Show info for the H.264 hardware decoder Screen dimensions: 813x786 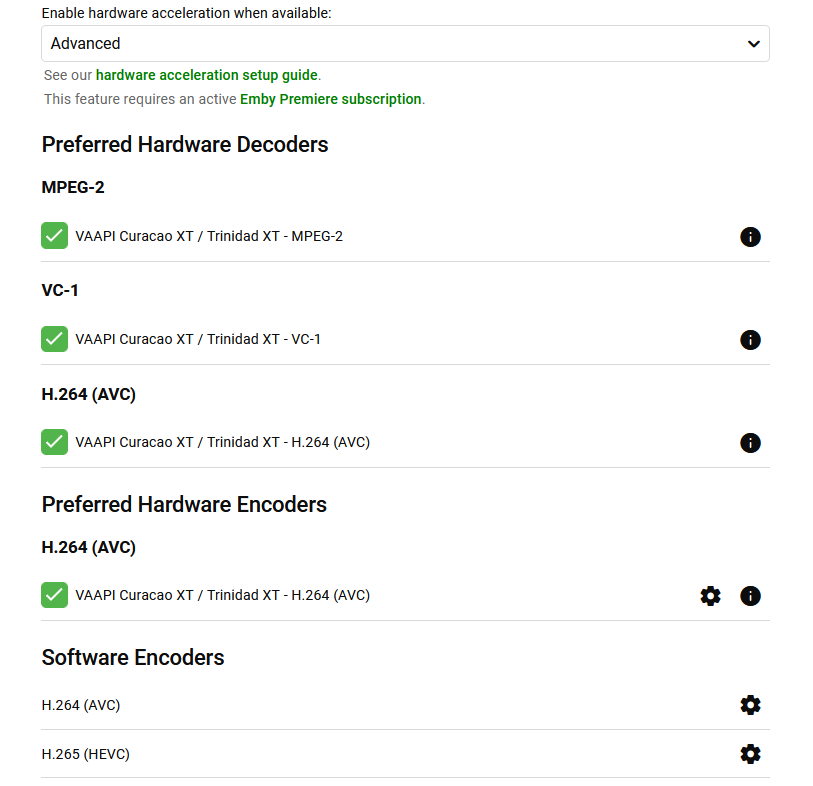[750, 443]
